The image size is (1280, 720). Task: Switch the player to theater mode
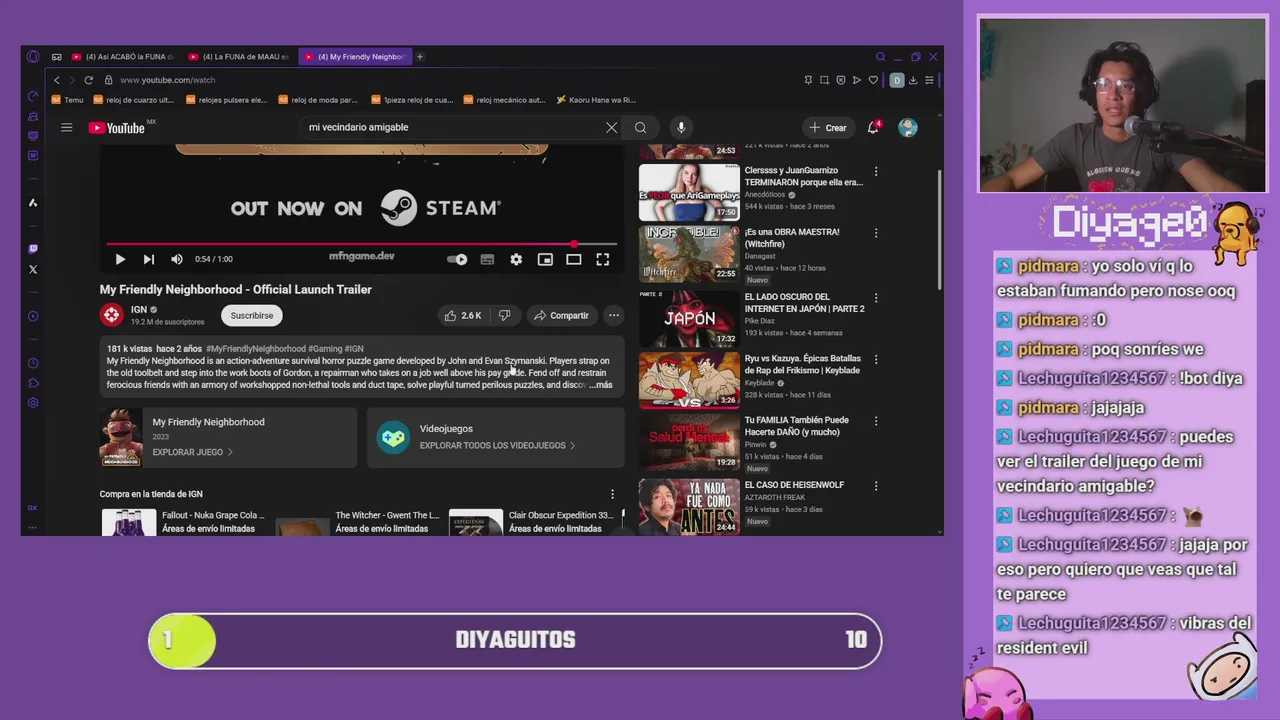click(574, 259)
